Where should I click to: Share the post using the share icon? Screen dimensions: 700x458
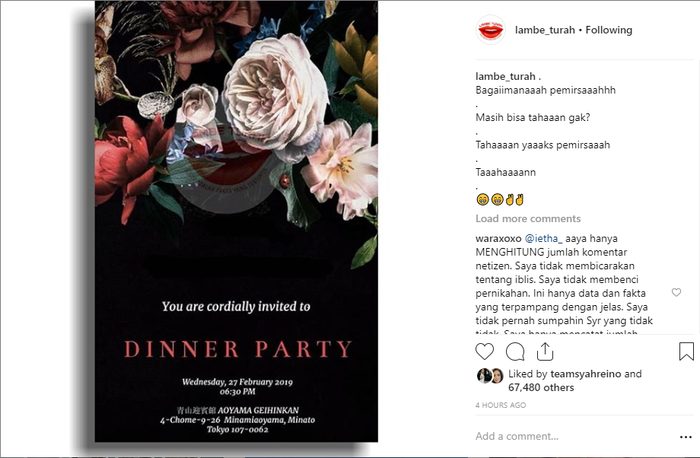click(x=545, y=351)
